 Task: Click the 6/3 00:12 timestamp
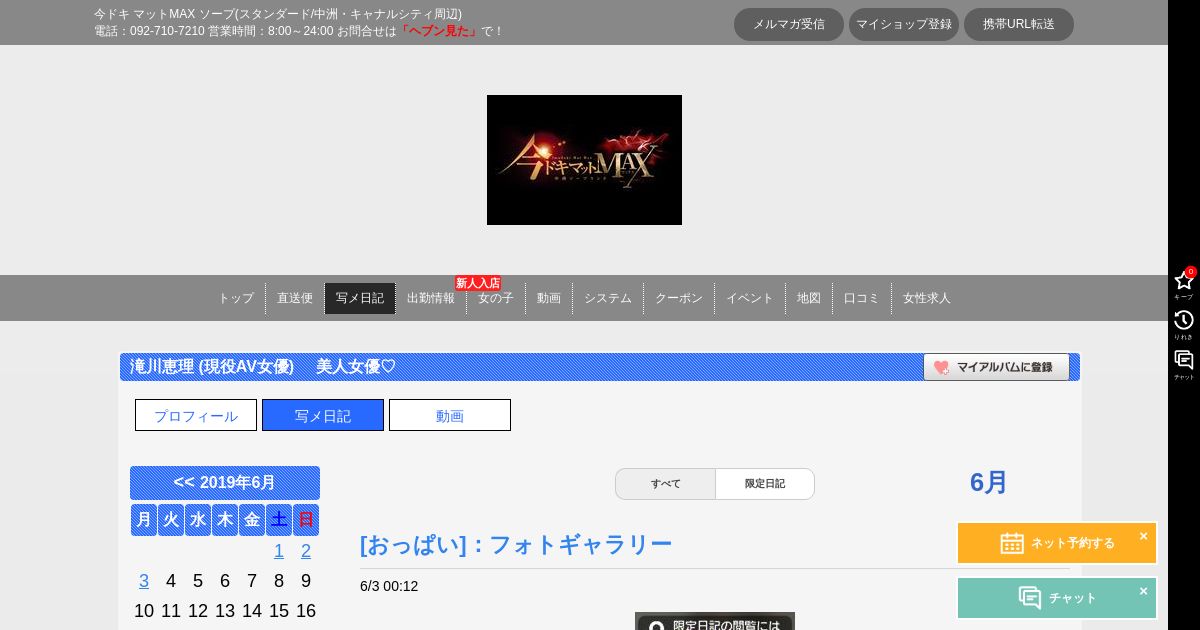tap(389, 586)
